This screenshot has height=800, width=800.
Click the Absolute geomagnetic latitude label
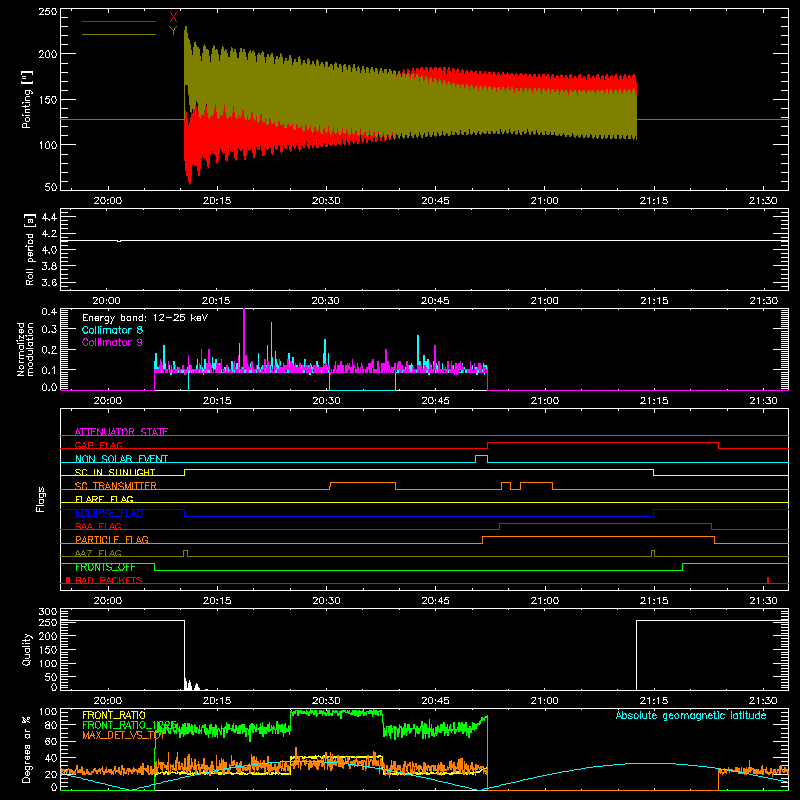tap(691, 715)
